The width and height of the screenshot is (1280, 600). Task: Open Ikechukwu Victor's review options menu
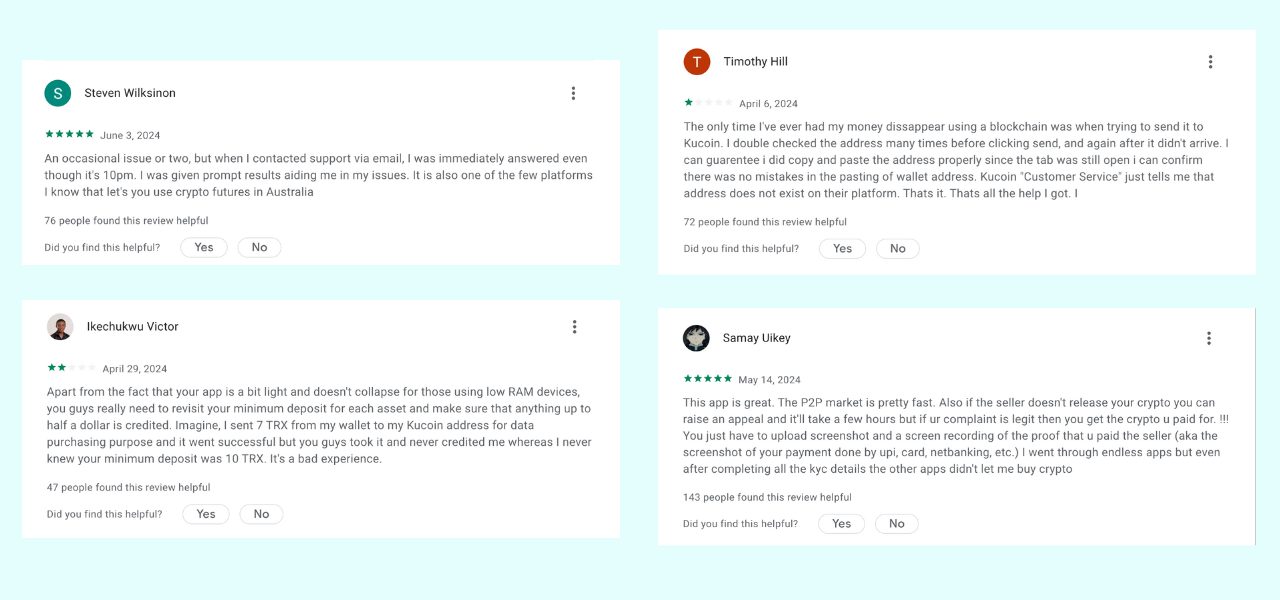[574, 327]
